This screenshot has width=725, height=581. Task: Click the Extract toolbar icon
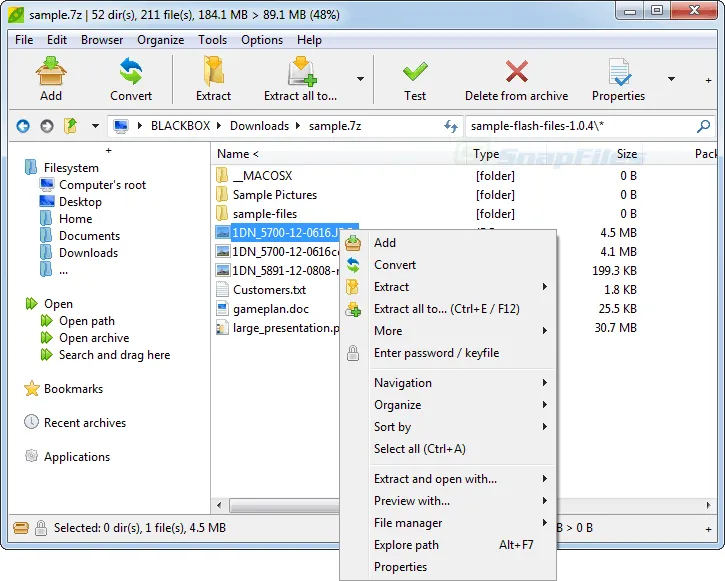tap(213, 72)
